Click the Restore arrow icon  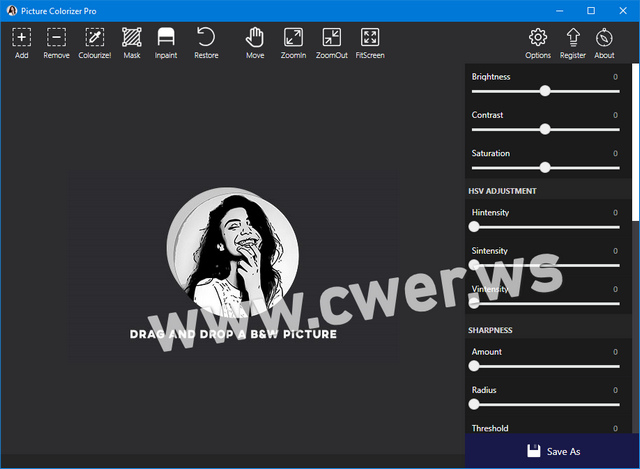(x=206, y=38)
